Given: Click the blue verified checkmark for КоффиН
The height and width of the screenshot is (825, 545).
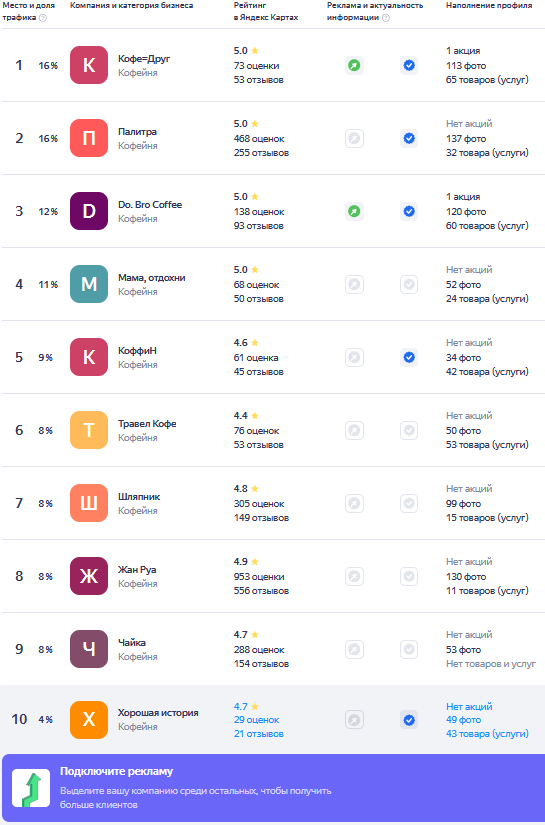Looking at the screenshot, I should point(409,357).
